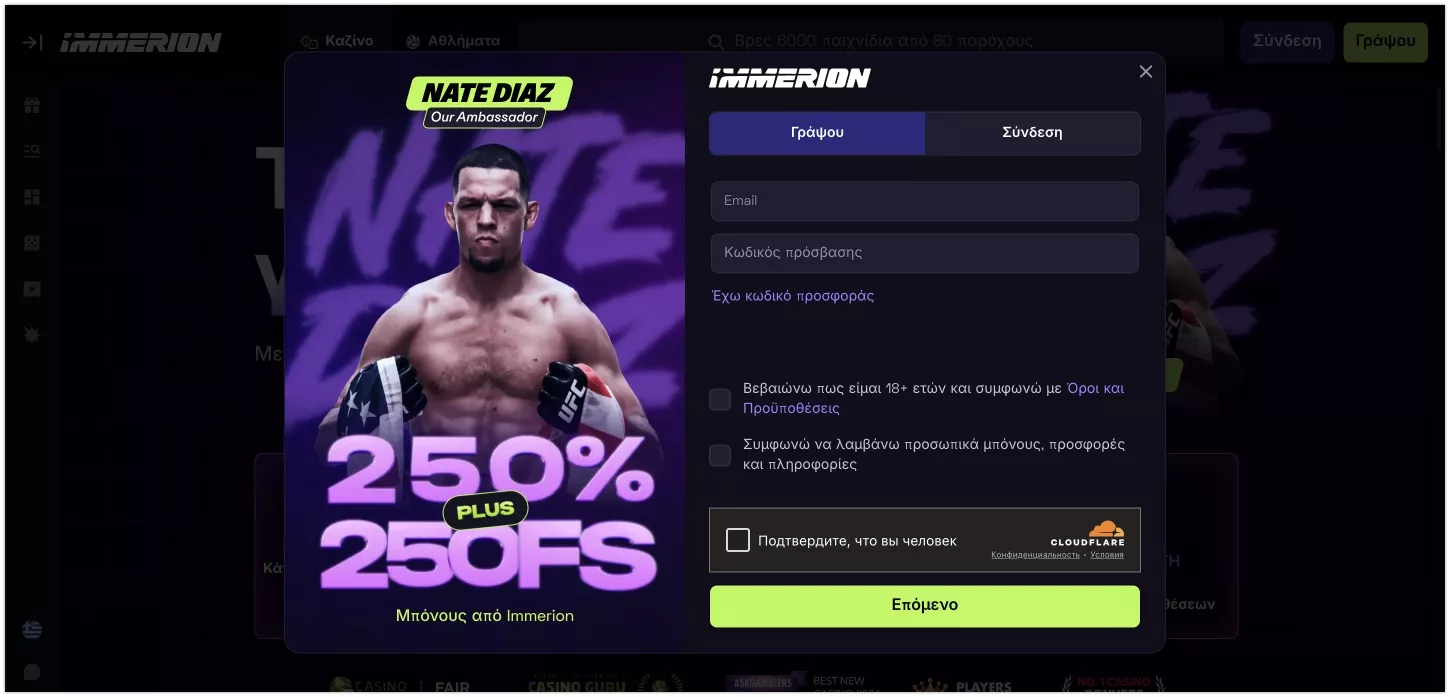
Task: Open the live video sidebar icon
Action: (x=32, y=289)
